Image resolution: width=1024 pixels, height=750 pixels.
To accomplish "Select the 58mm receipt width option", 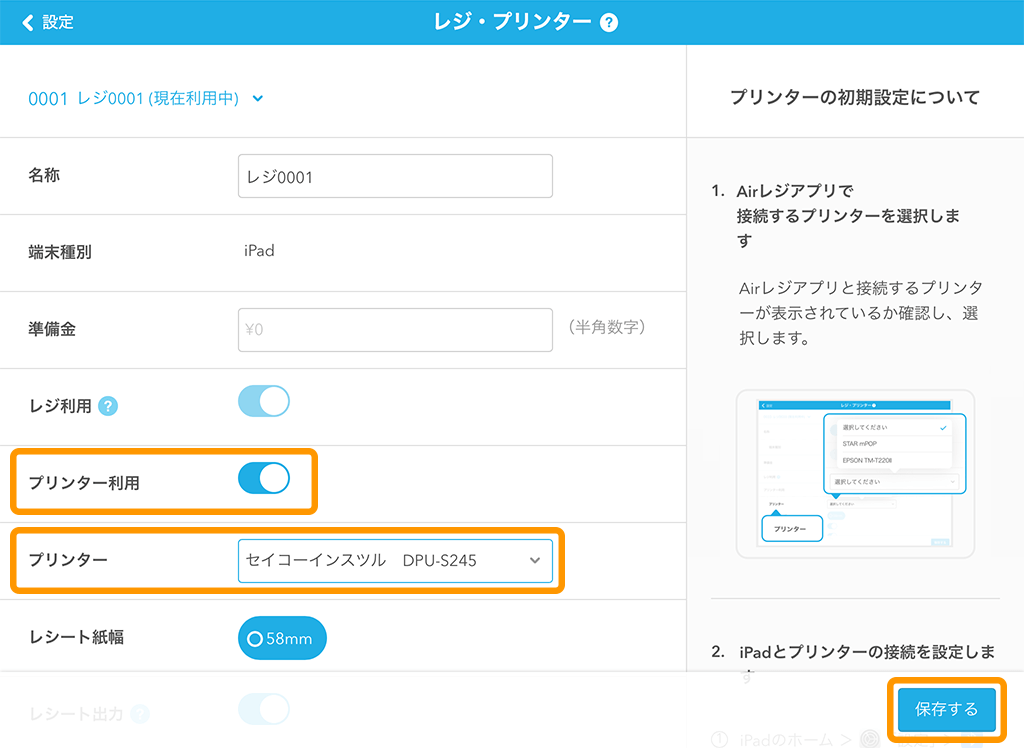I will coord(282,638).
